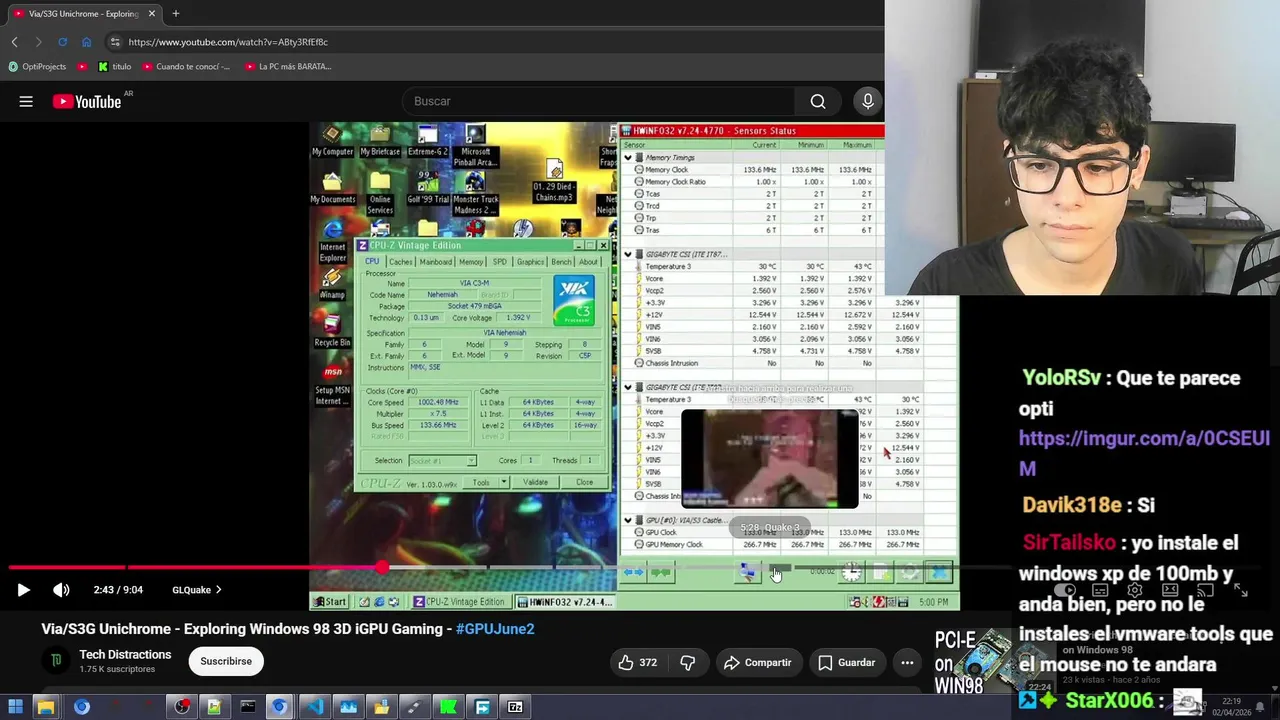This screenshot has height=720, width=1280.
Task: Open a new browser tab
Action: pos(175,14)
